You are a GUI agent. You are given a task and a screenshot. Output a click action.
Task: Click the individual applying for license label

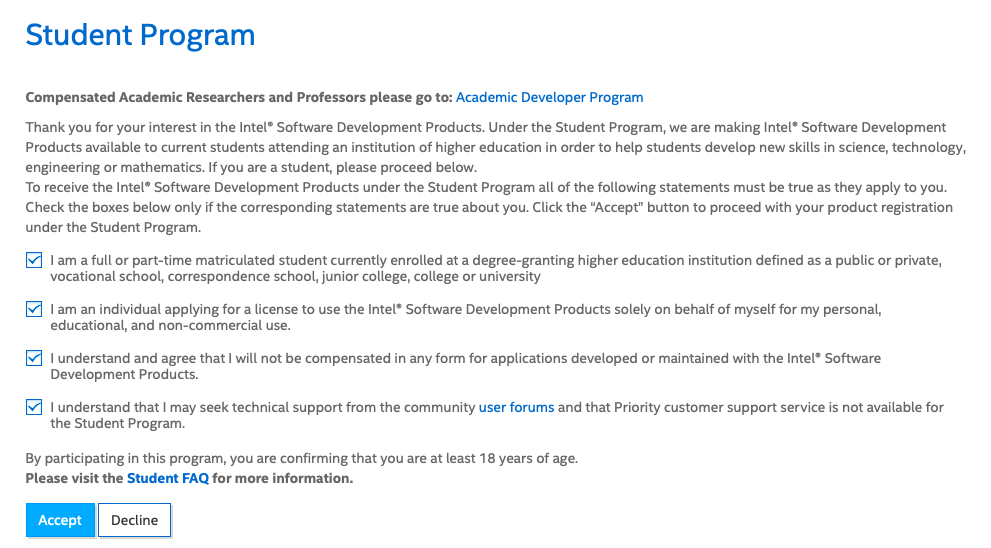pyautogui.click(x=466, y=317)
